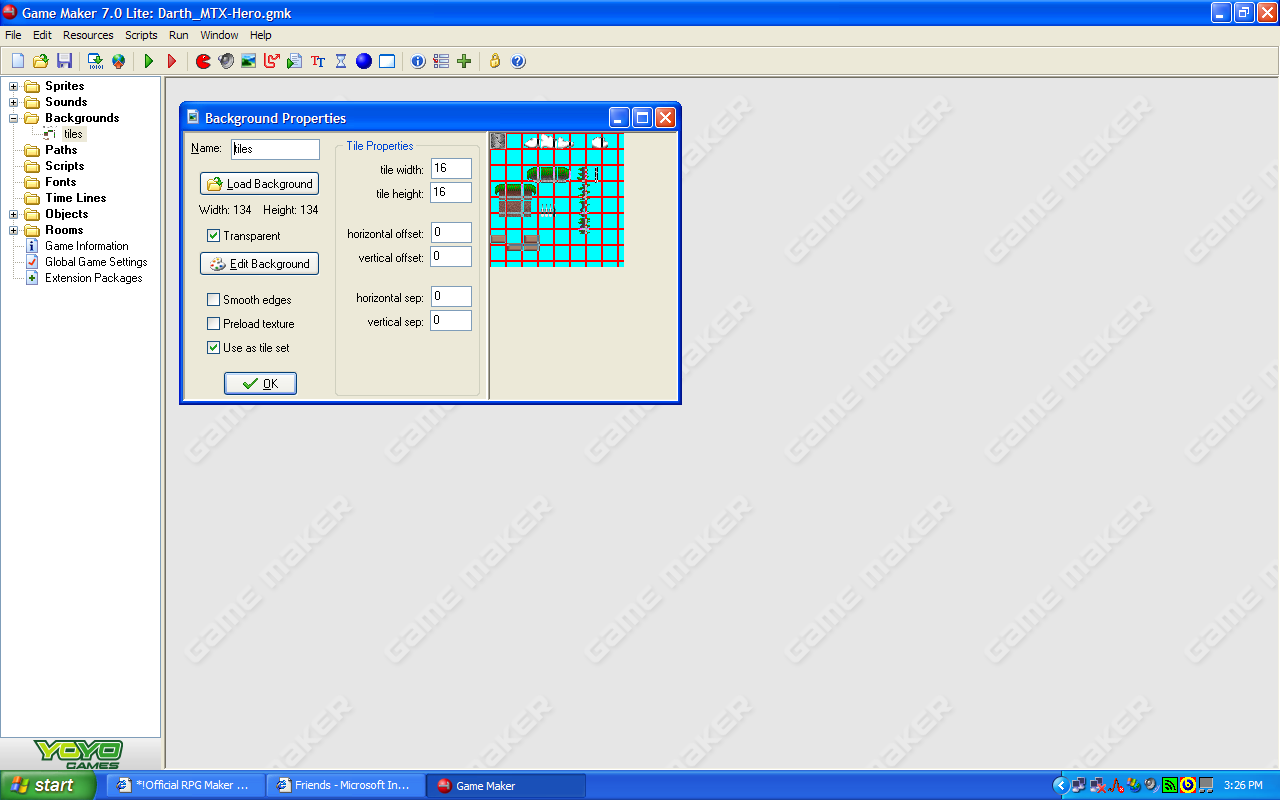Click the Create a Script icon

(x=293, y=61)
